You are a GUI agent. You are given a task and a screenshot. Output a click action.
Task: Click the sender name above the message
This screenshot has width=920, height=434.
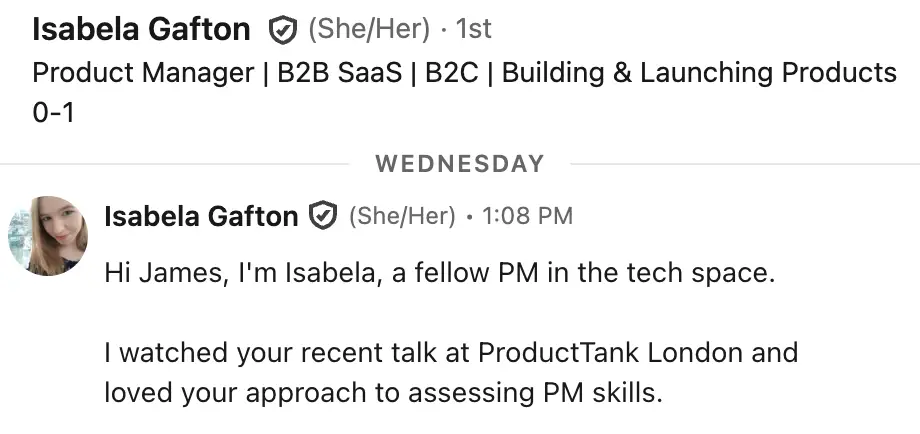201,216
